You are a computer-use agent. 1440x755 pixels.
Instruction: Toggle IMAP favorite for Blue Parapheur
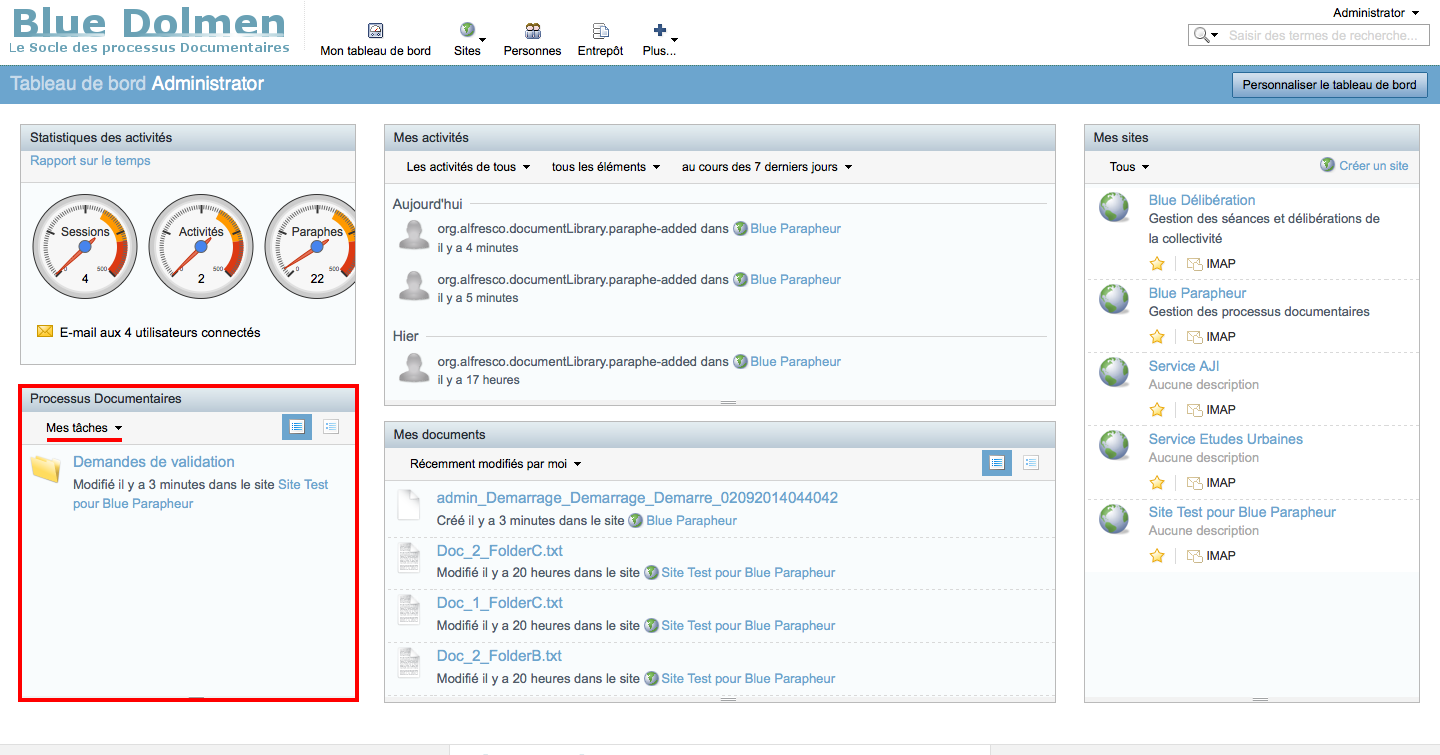[x=1211, y=337]
